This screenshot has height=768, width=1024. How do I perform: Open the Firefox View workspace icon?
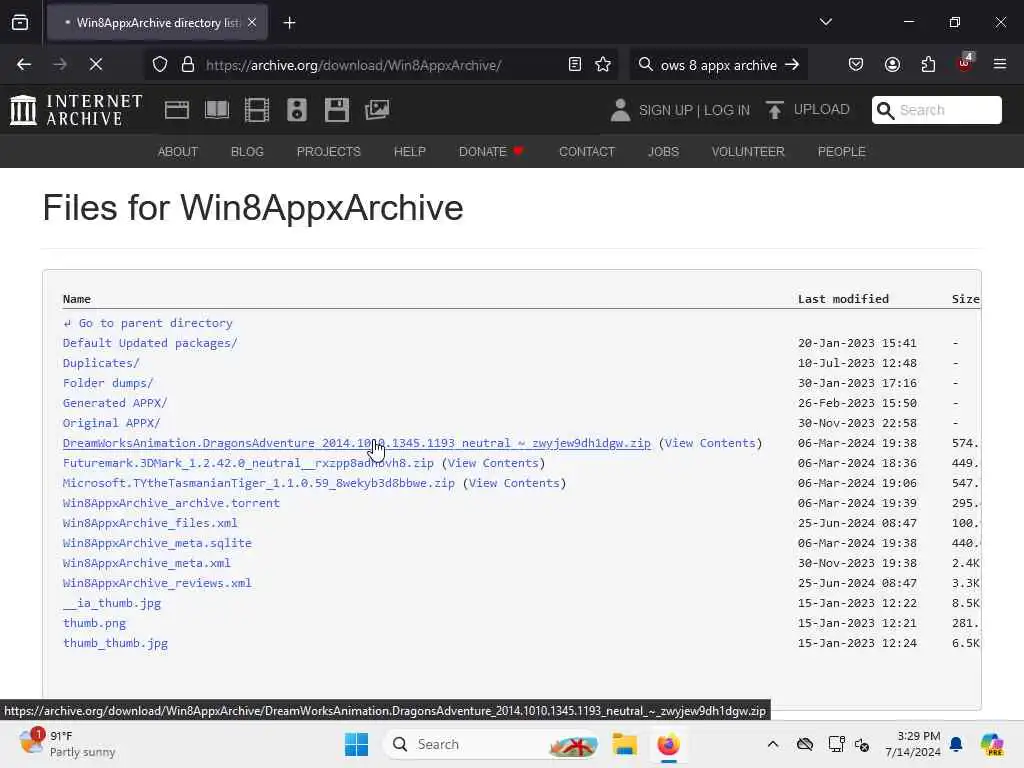tap(20, 23)
